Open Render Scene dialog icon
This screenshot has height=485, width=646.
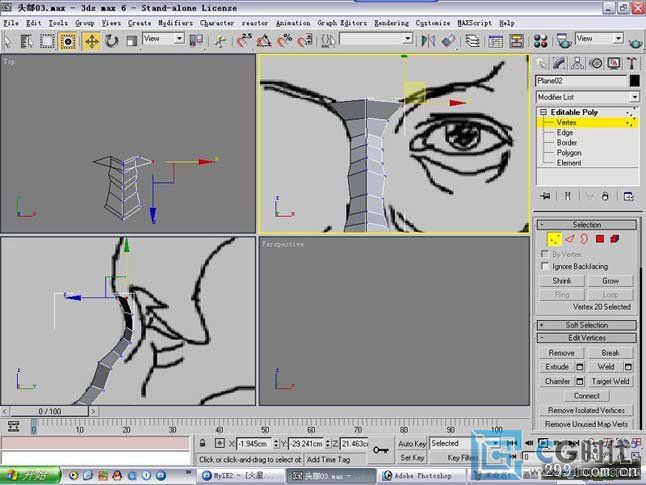click(564, 41)
